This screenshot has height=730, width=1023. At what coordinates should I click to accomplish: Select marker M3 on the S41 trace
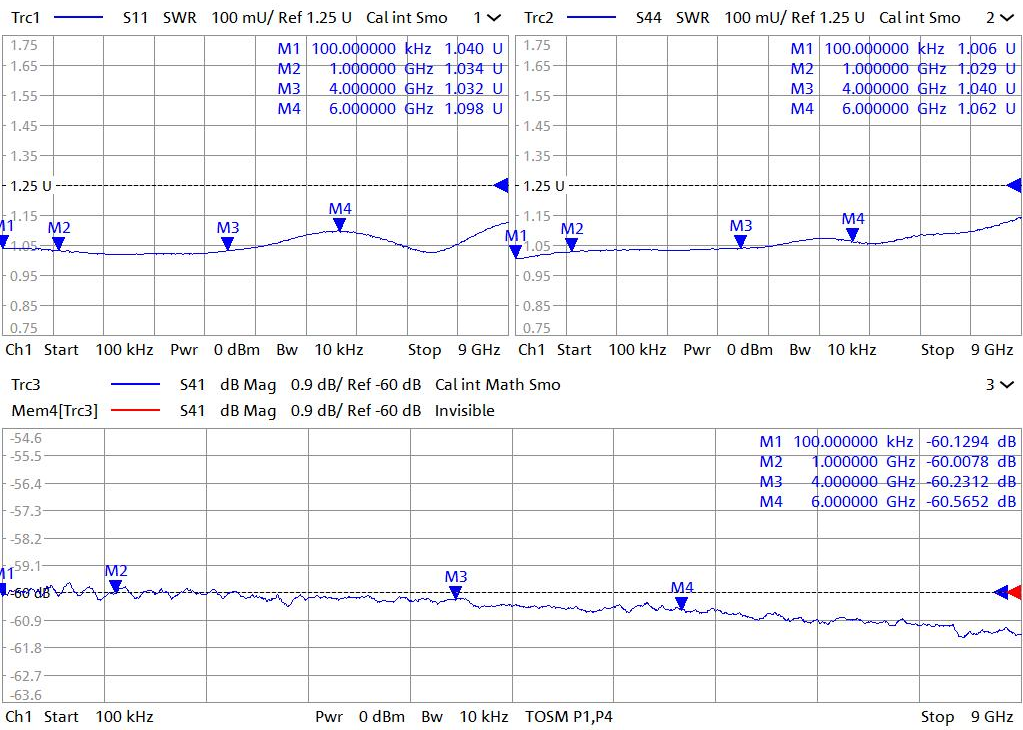pyautogui.click(x=455, y=591)
